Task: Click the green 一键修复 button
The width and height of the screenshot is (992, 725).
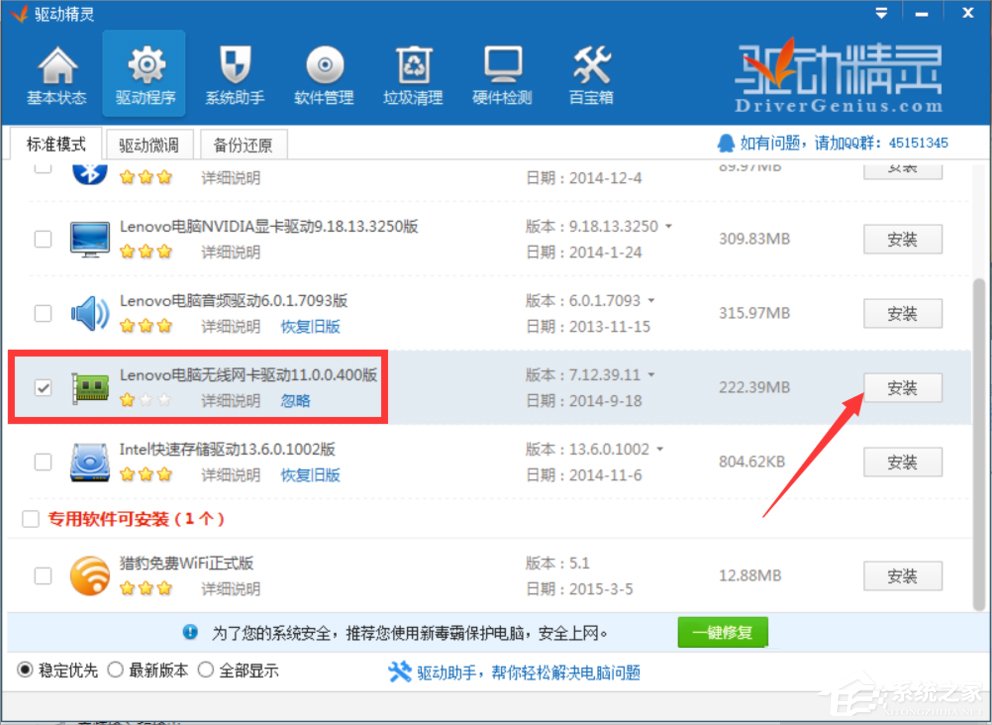Action: [722, 631]
